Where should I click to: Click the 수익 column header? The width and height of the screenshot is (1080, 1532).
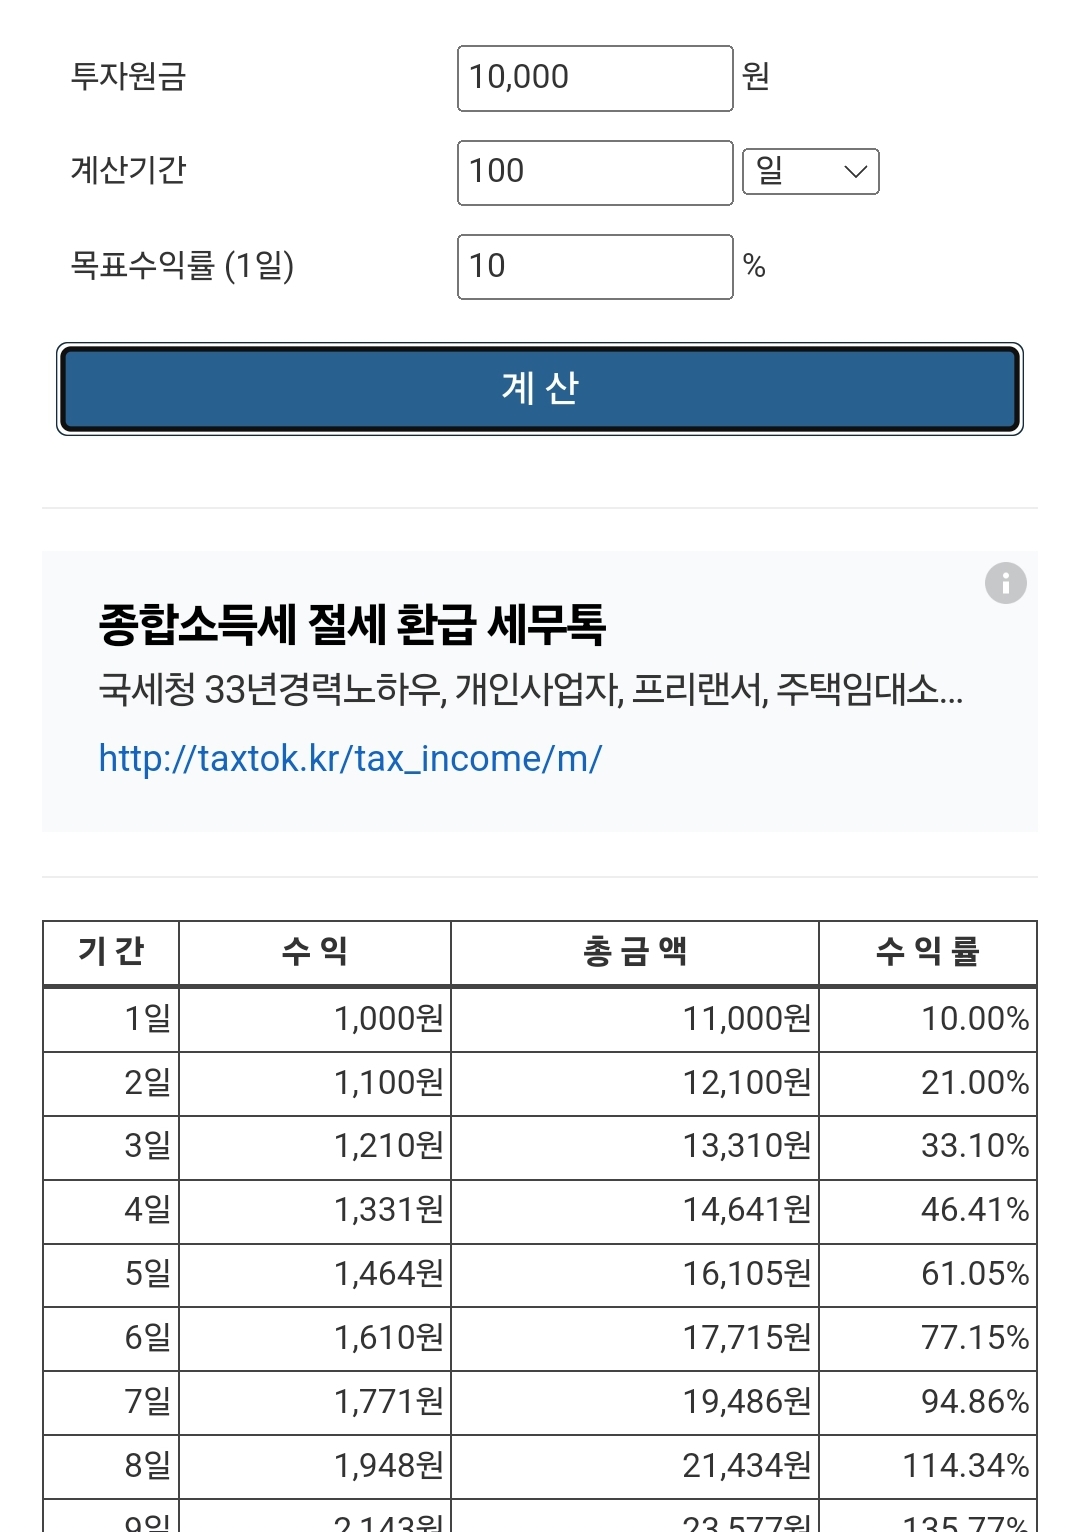315,952
